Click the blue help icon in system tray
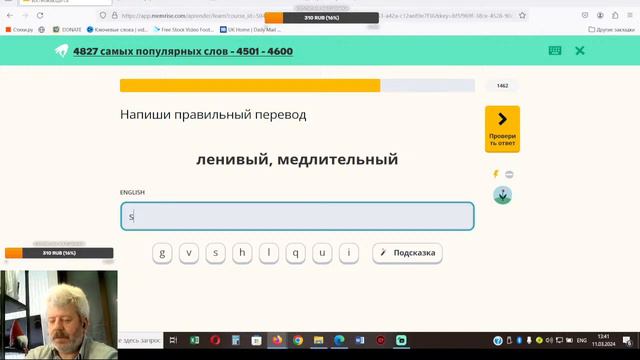The image size is (640, 360). pos(498,340)
